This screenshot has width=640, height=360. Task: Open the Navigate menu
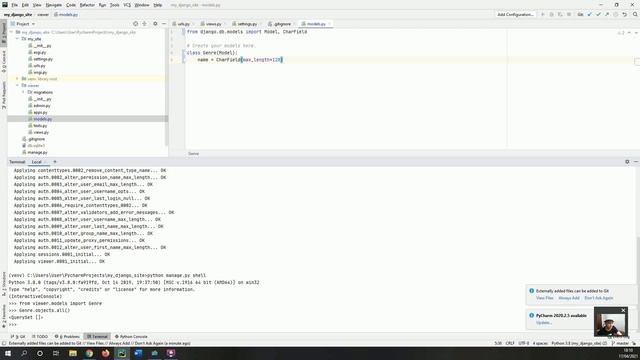pyautogui.click(x=53, y=5)
